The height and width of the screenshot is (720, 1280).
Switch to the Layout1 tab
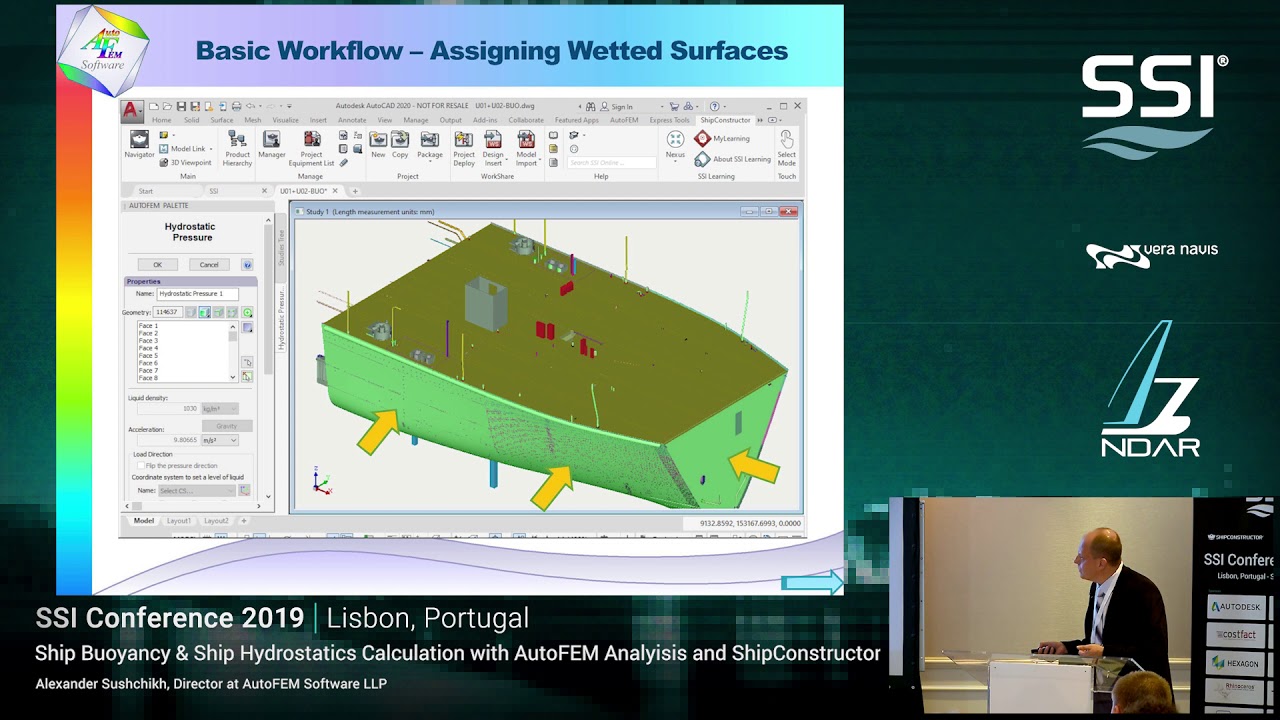(x=179, y=521)
